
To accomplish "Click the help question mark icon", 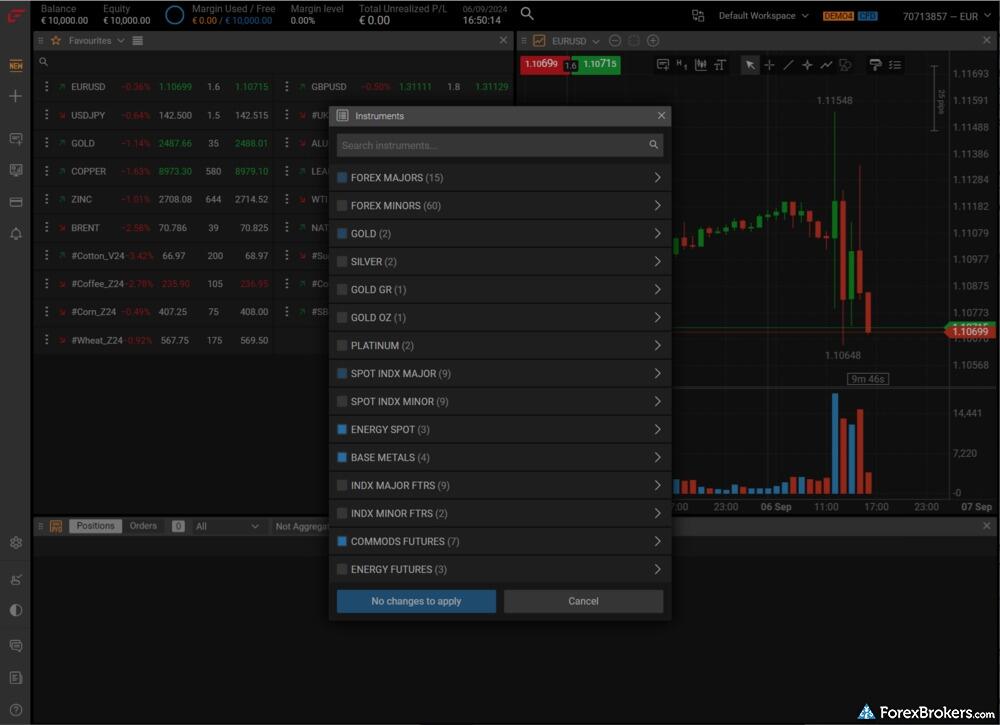I will pyautogui.click(x=15, y=711).
